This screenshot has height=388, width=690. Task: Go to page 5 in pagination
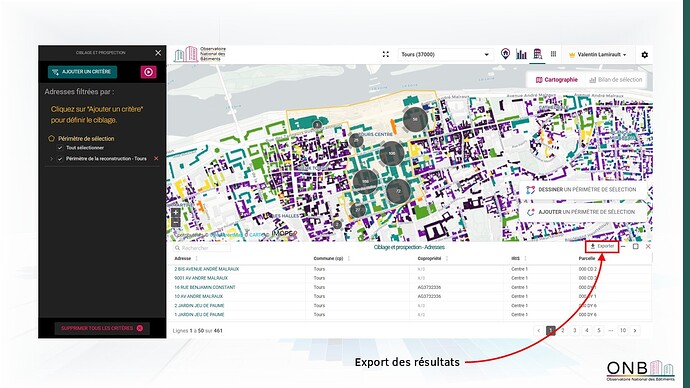[598, 330]
